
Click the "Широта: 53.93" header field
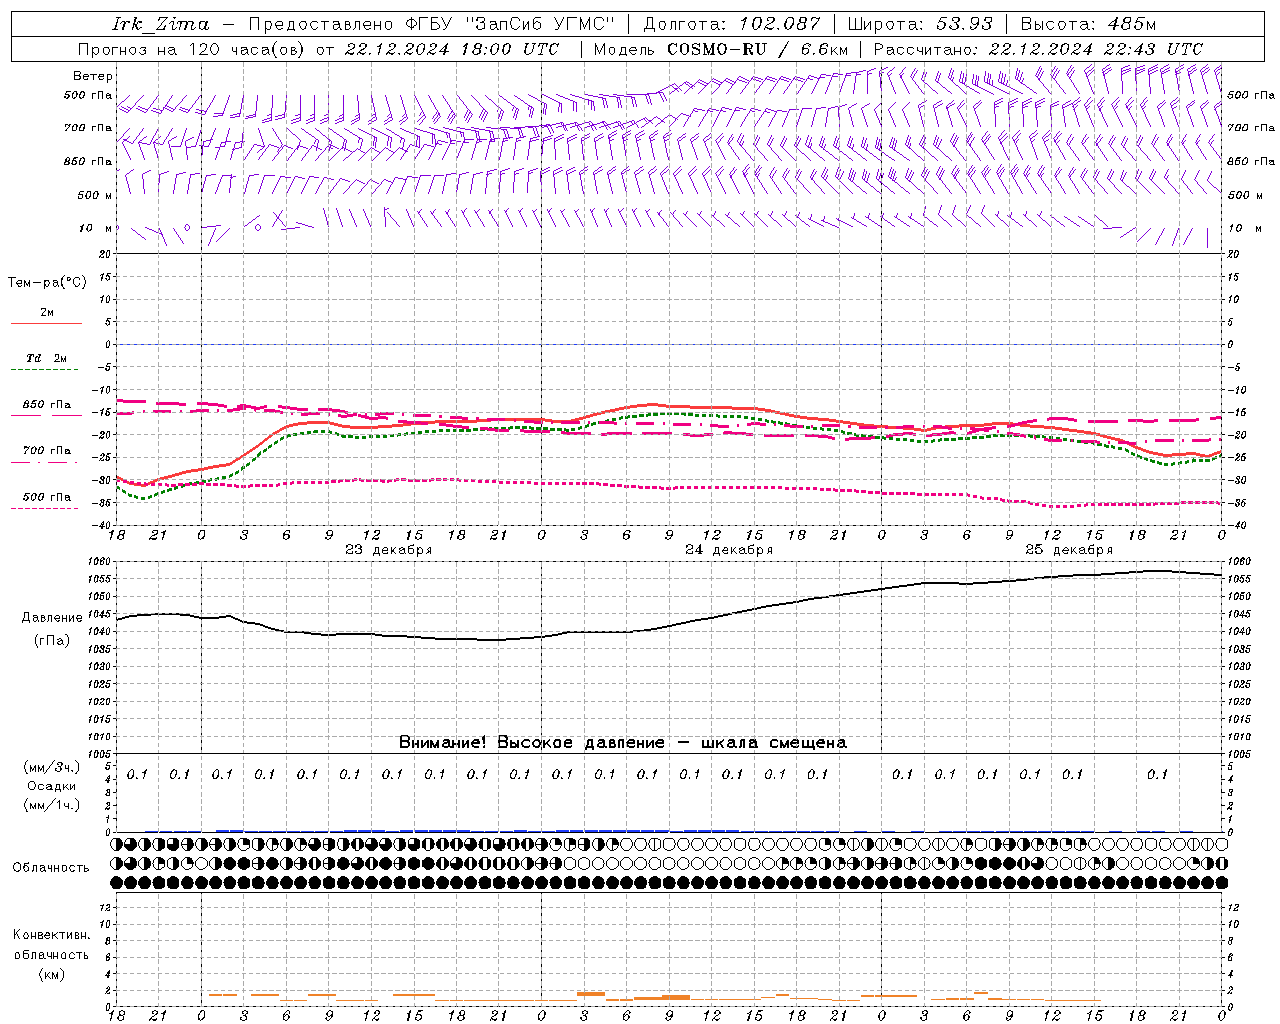point(920,24)
